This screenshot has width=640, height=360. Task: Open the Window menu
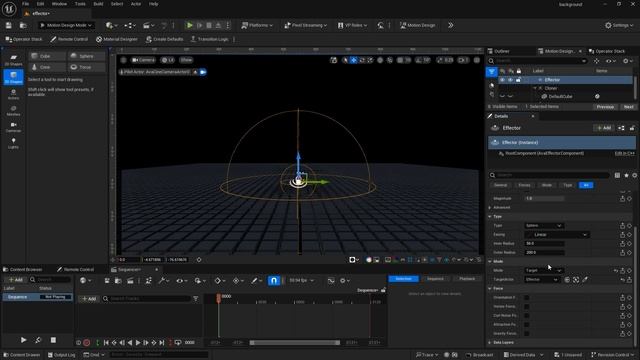(x=59, y=4)
